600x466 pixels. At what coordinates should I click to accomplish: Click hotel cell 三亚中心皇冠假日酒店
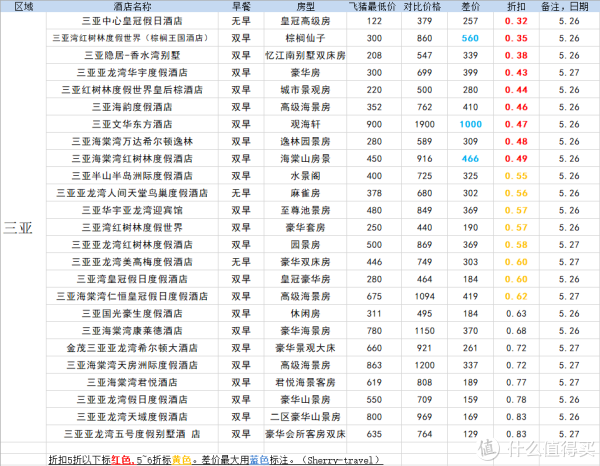132,21
